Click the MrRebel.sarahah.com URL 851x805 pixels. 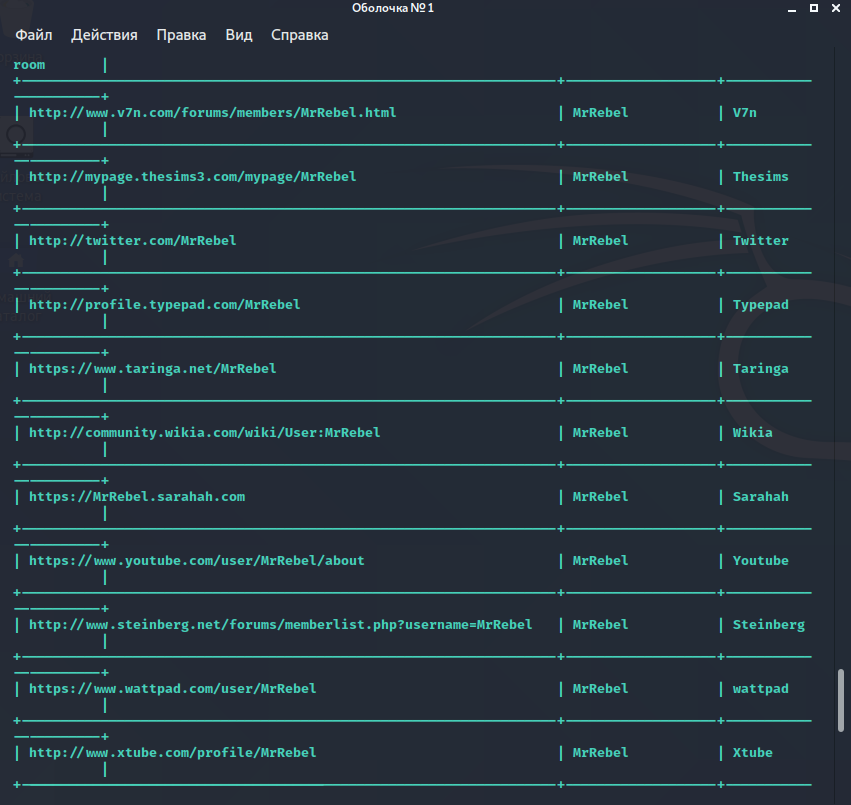point(136,497)
